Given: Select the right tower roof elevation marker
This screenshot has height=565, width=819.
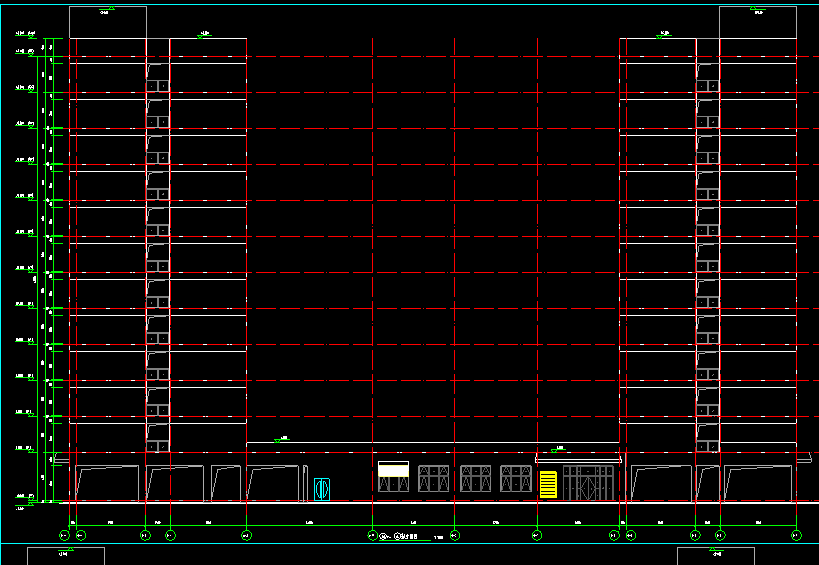Looking at the screenshot, I should point(662,36).
